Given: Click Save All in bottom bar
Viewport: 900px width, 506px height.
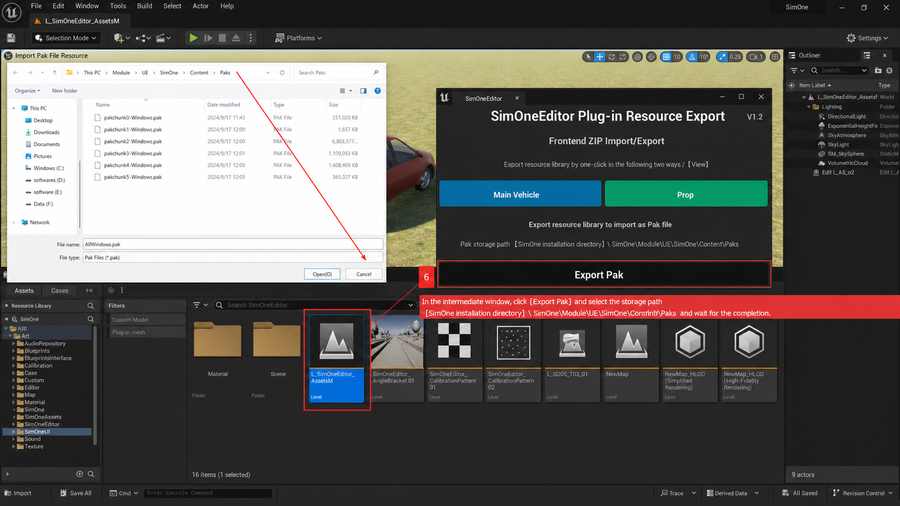Looking at the screenshot, I should [75, 493].
